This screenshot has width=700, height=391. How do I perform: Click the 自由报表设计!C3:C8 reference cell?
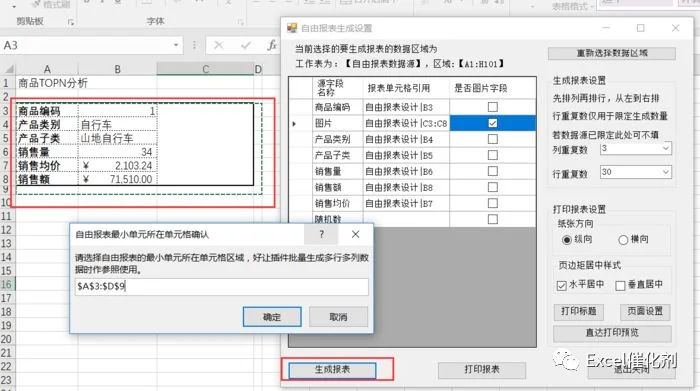[406, 123]
